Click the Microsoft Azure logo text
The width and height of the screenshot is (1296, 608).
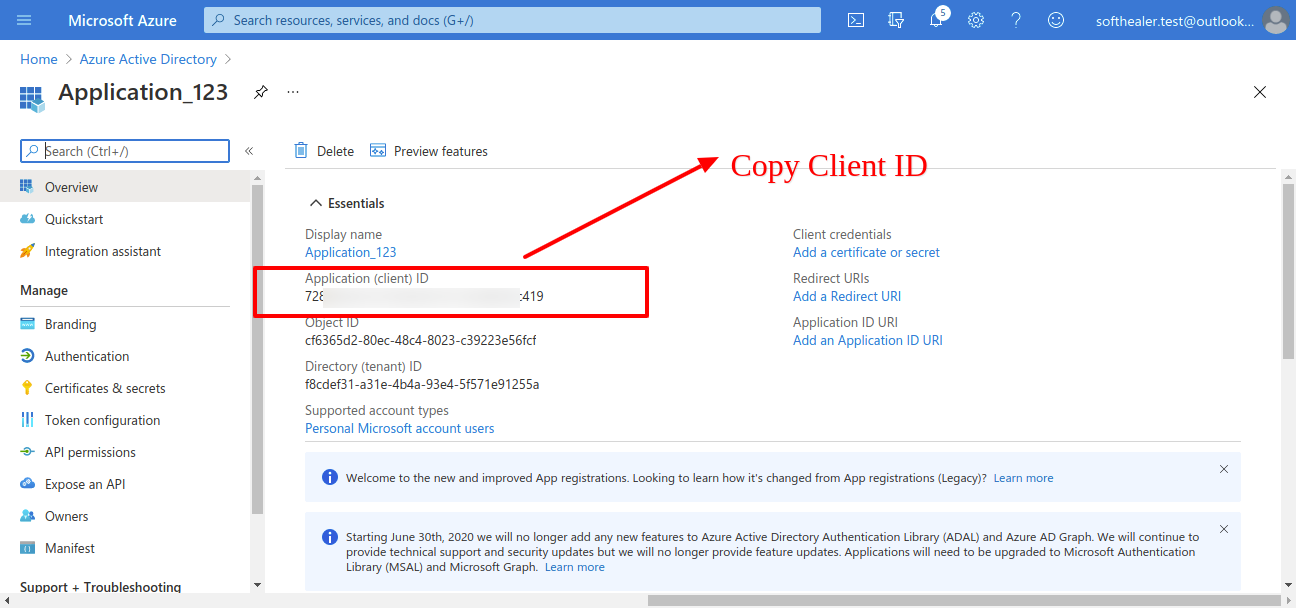pos(122,20)
